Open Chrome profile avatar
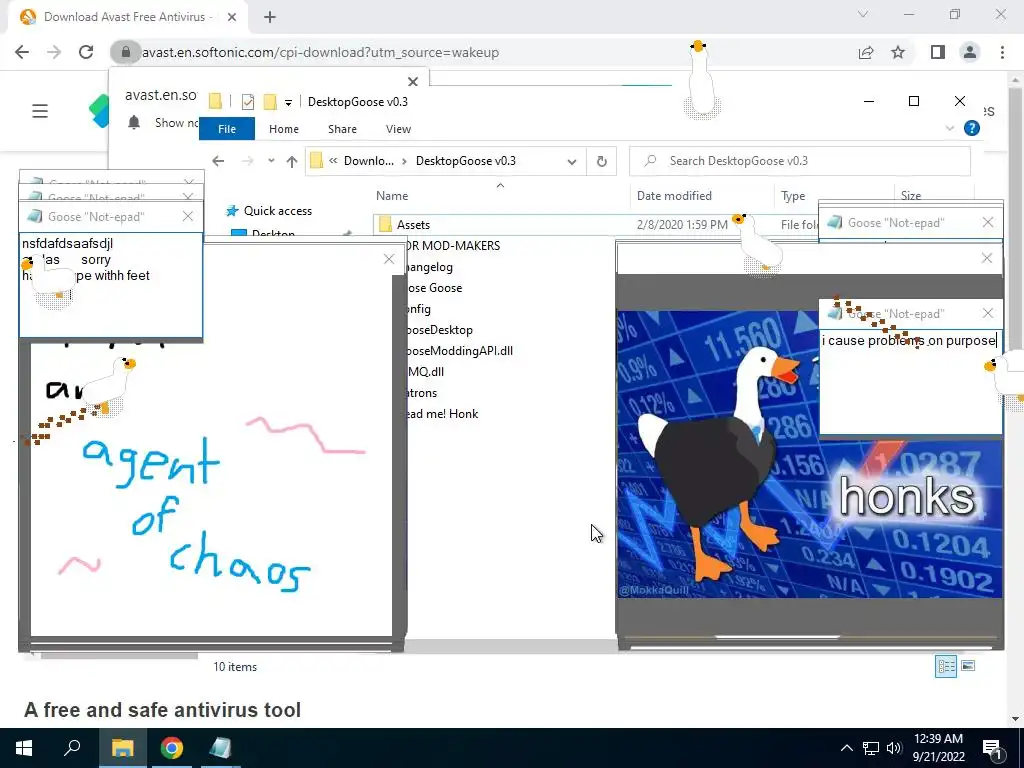 click(970, 52)
